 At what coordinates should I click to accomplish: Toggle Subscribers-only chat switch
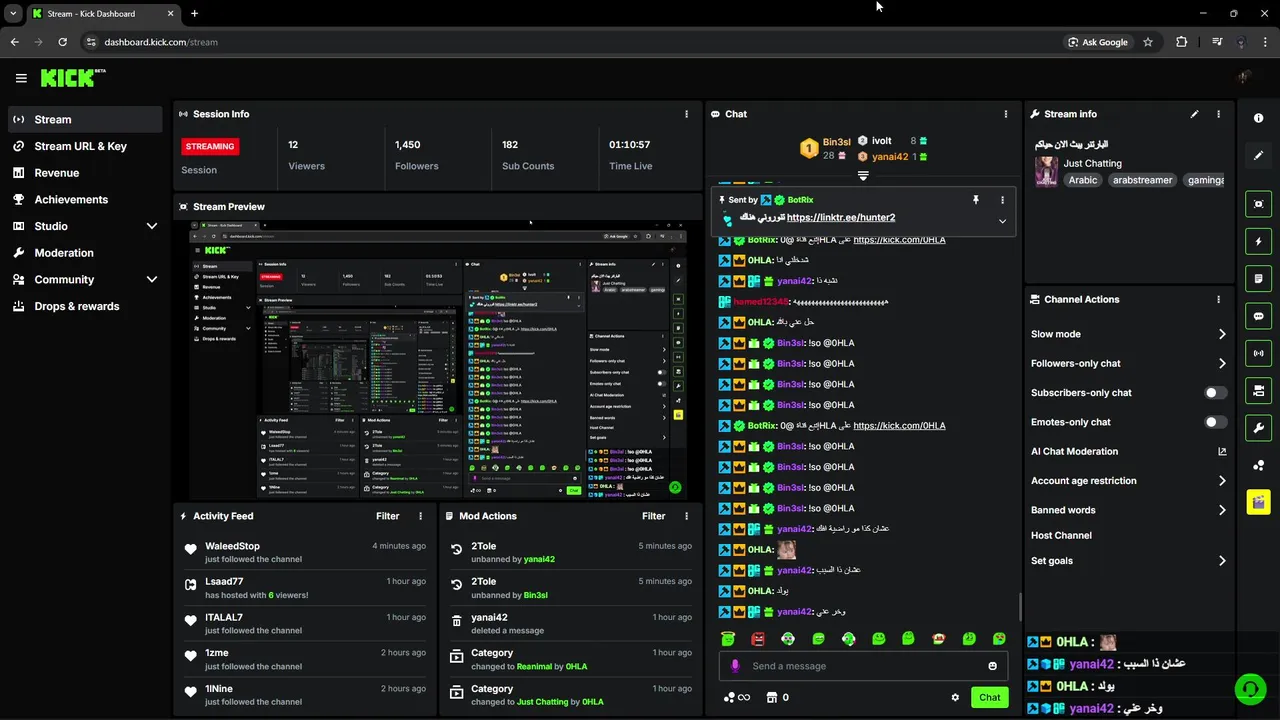[x=1215, y=393]
